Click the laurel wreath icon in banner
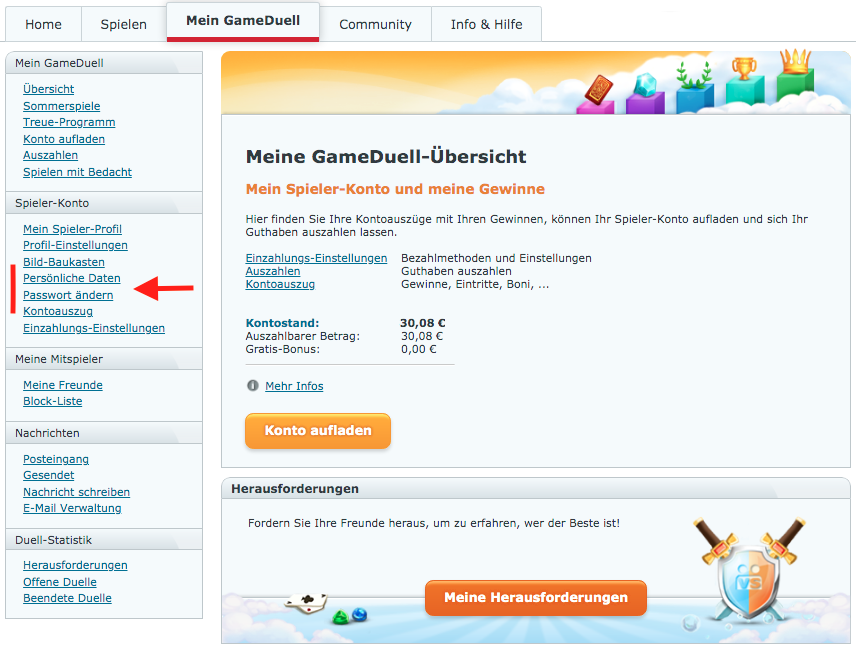 694,75
